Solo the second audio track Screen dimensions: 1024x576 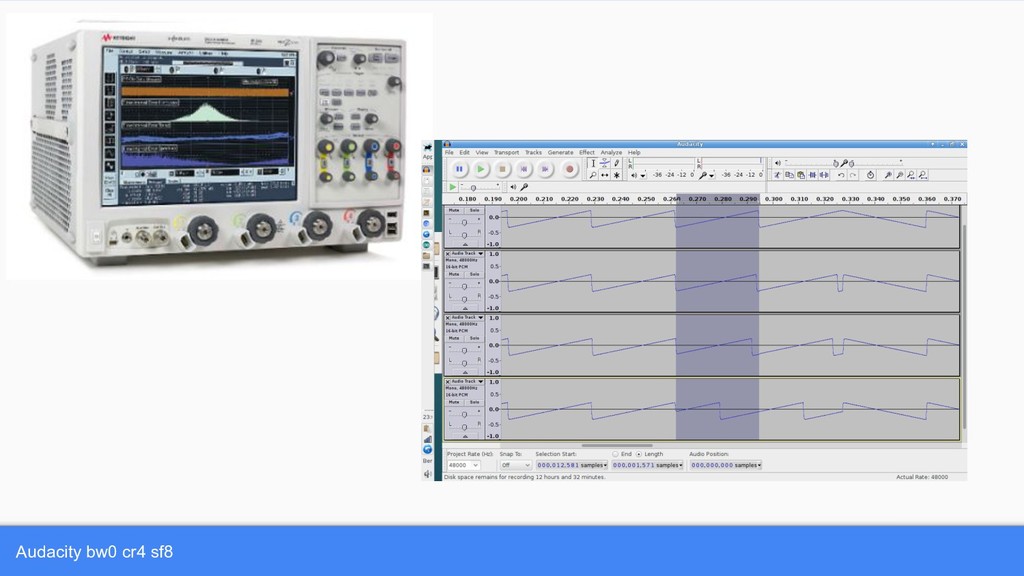click(474, 274)
